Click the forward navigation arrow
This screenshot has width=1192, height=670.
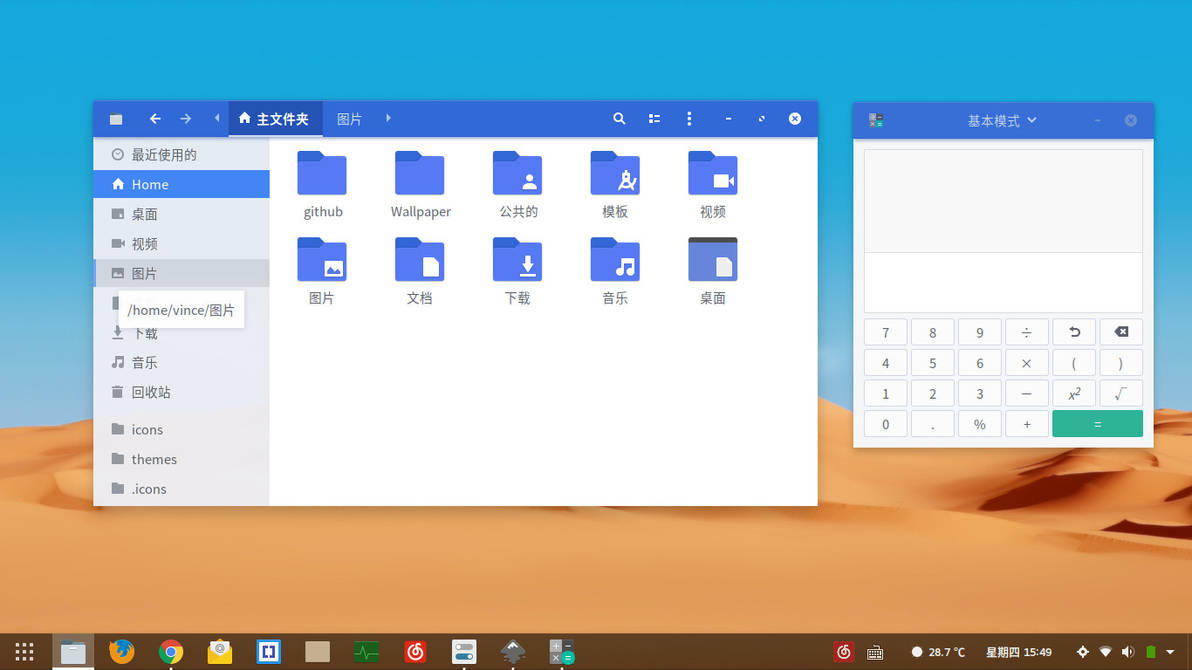185,118
